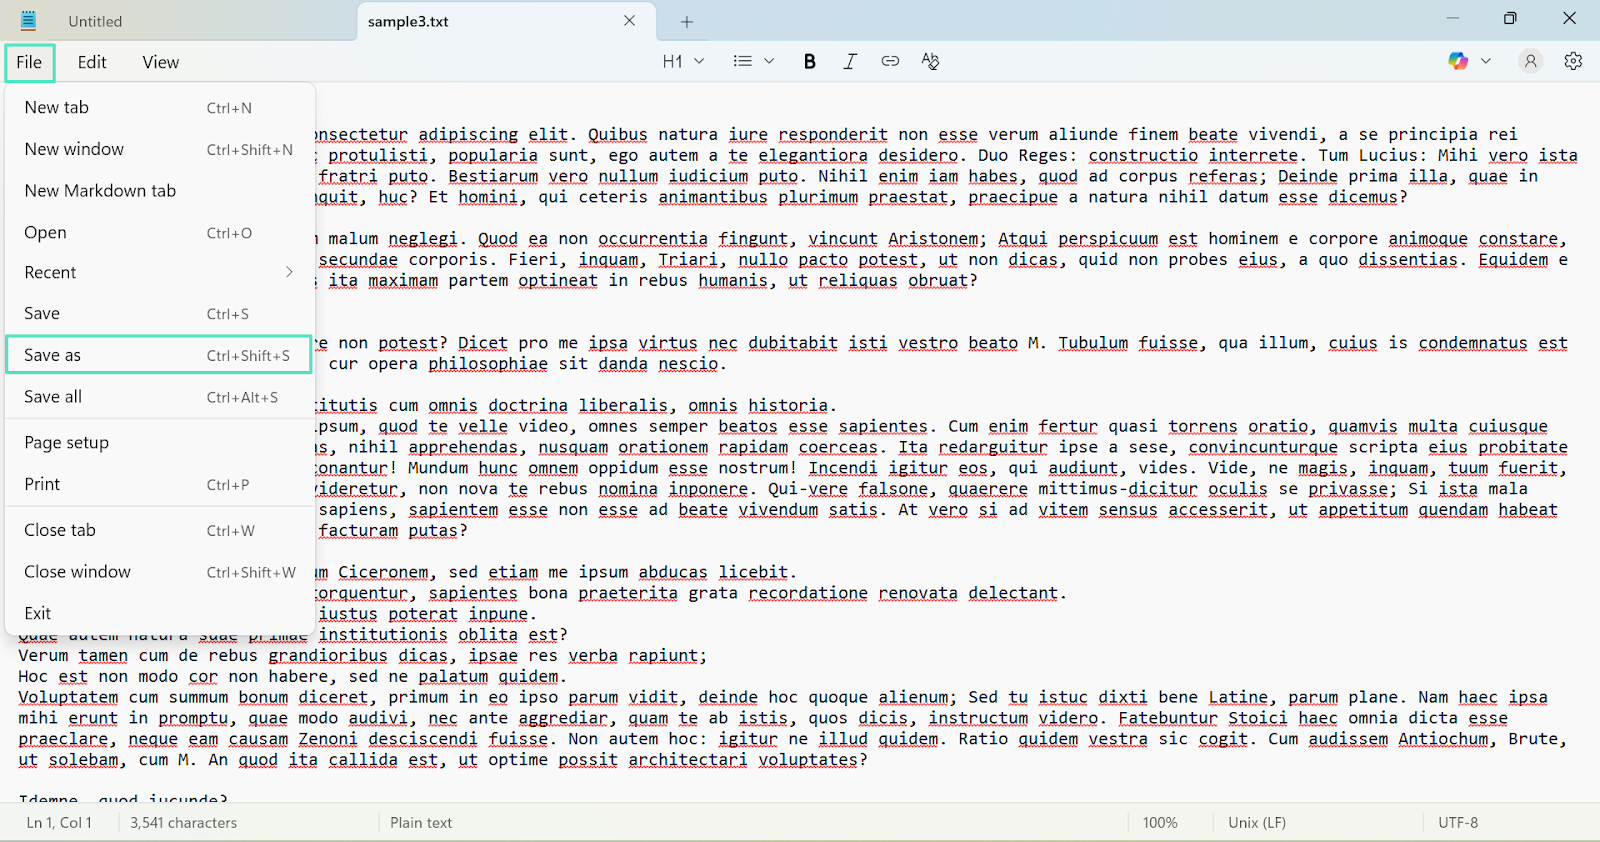1600x842 pixels.
Task: Minimize the Notepad window
Action: 1452,18
